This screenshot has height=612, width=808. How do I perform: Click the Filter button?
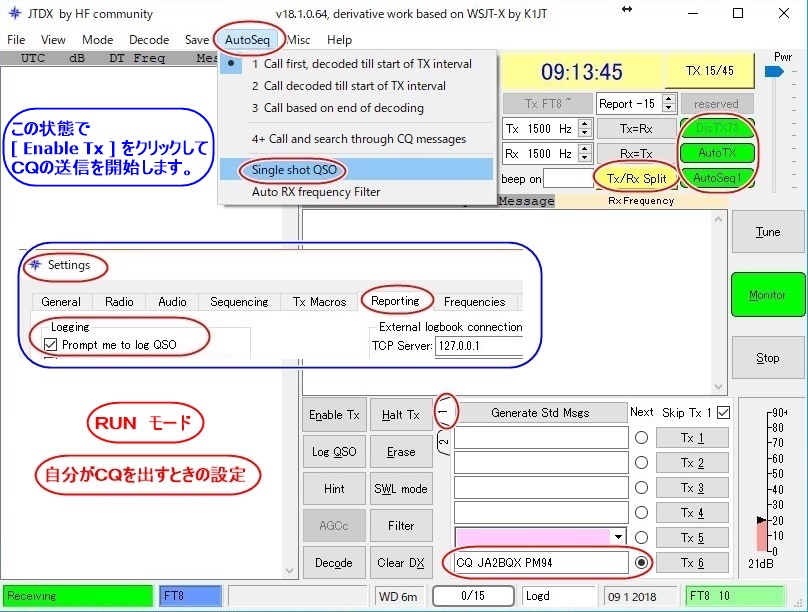[x=401, y=525]
